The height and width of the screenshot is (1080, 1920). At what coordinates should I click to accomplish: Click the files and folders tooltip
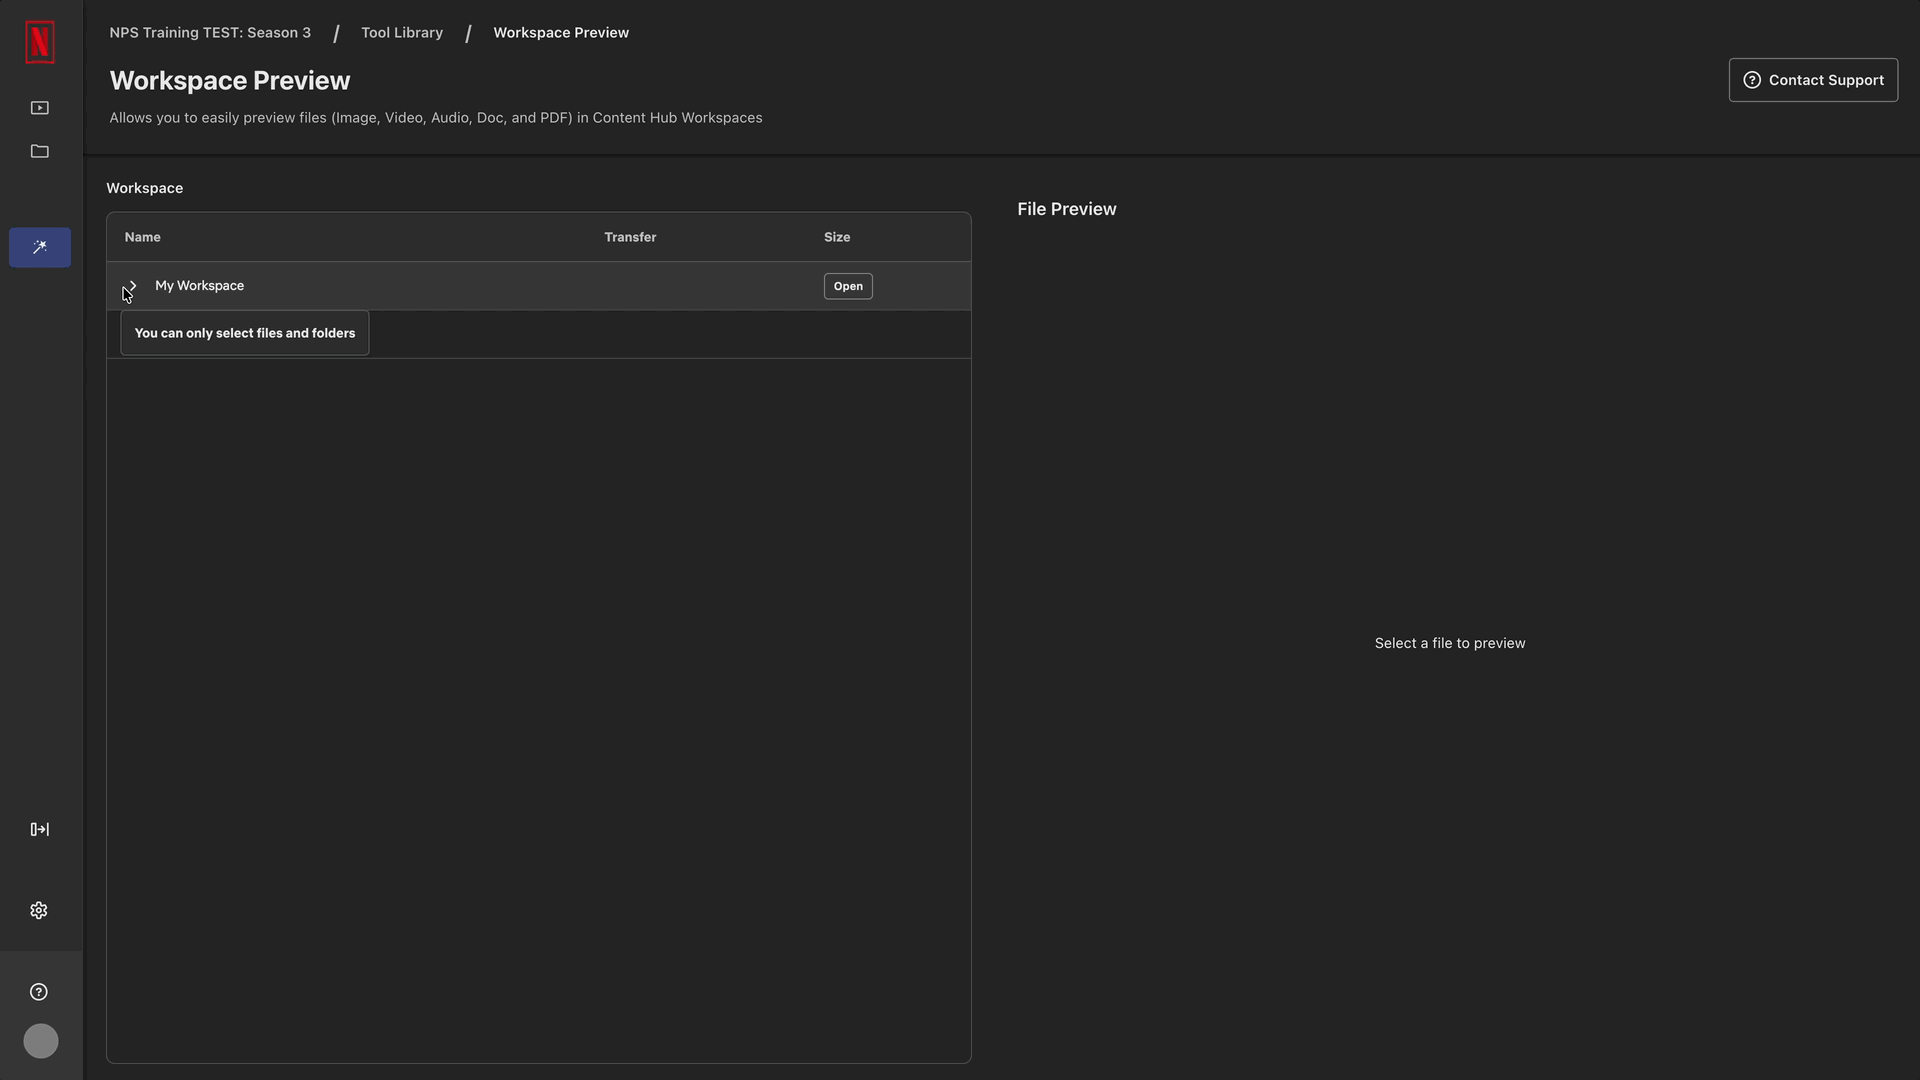tap(245, 333)
